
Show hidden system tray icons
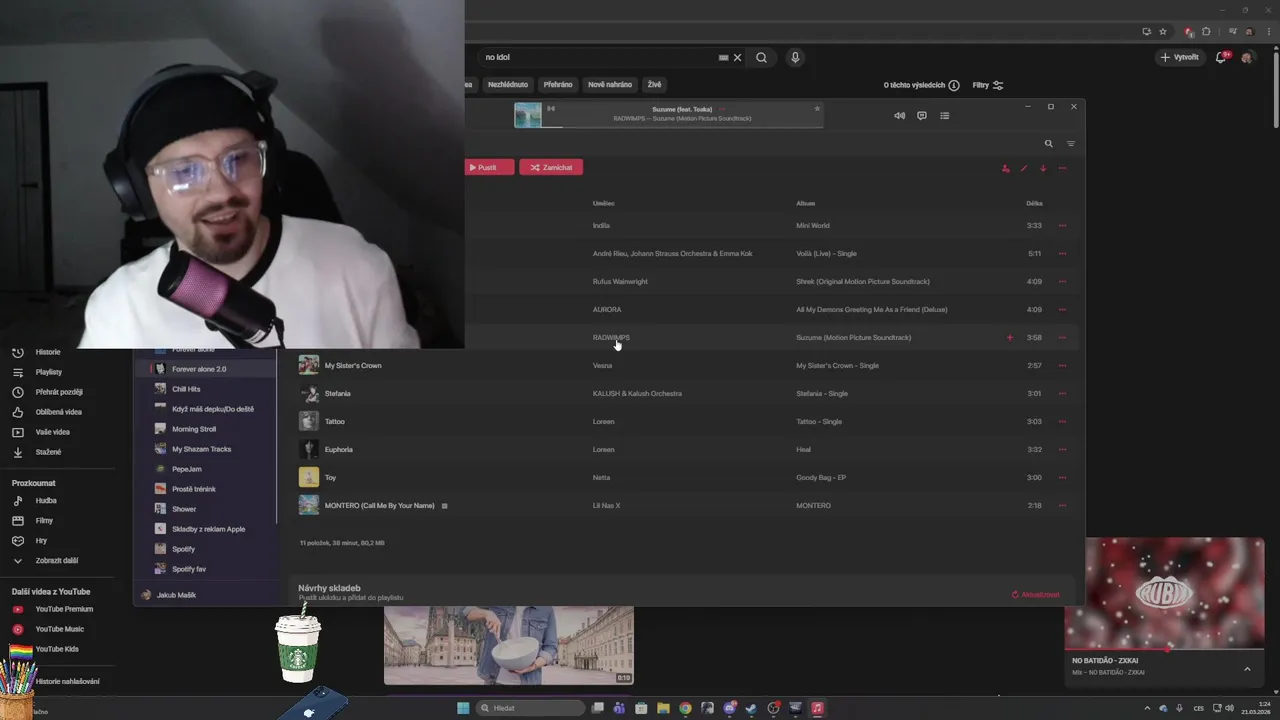[x=1148, y=708]
